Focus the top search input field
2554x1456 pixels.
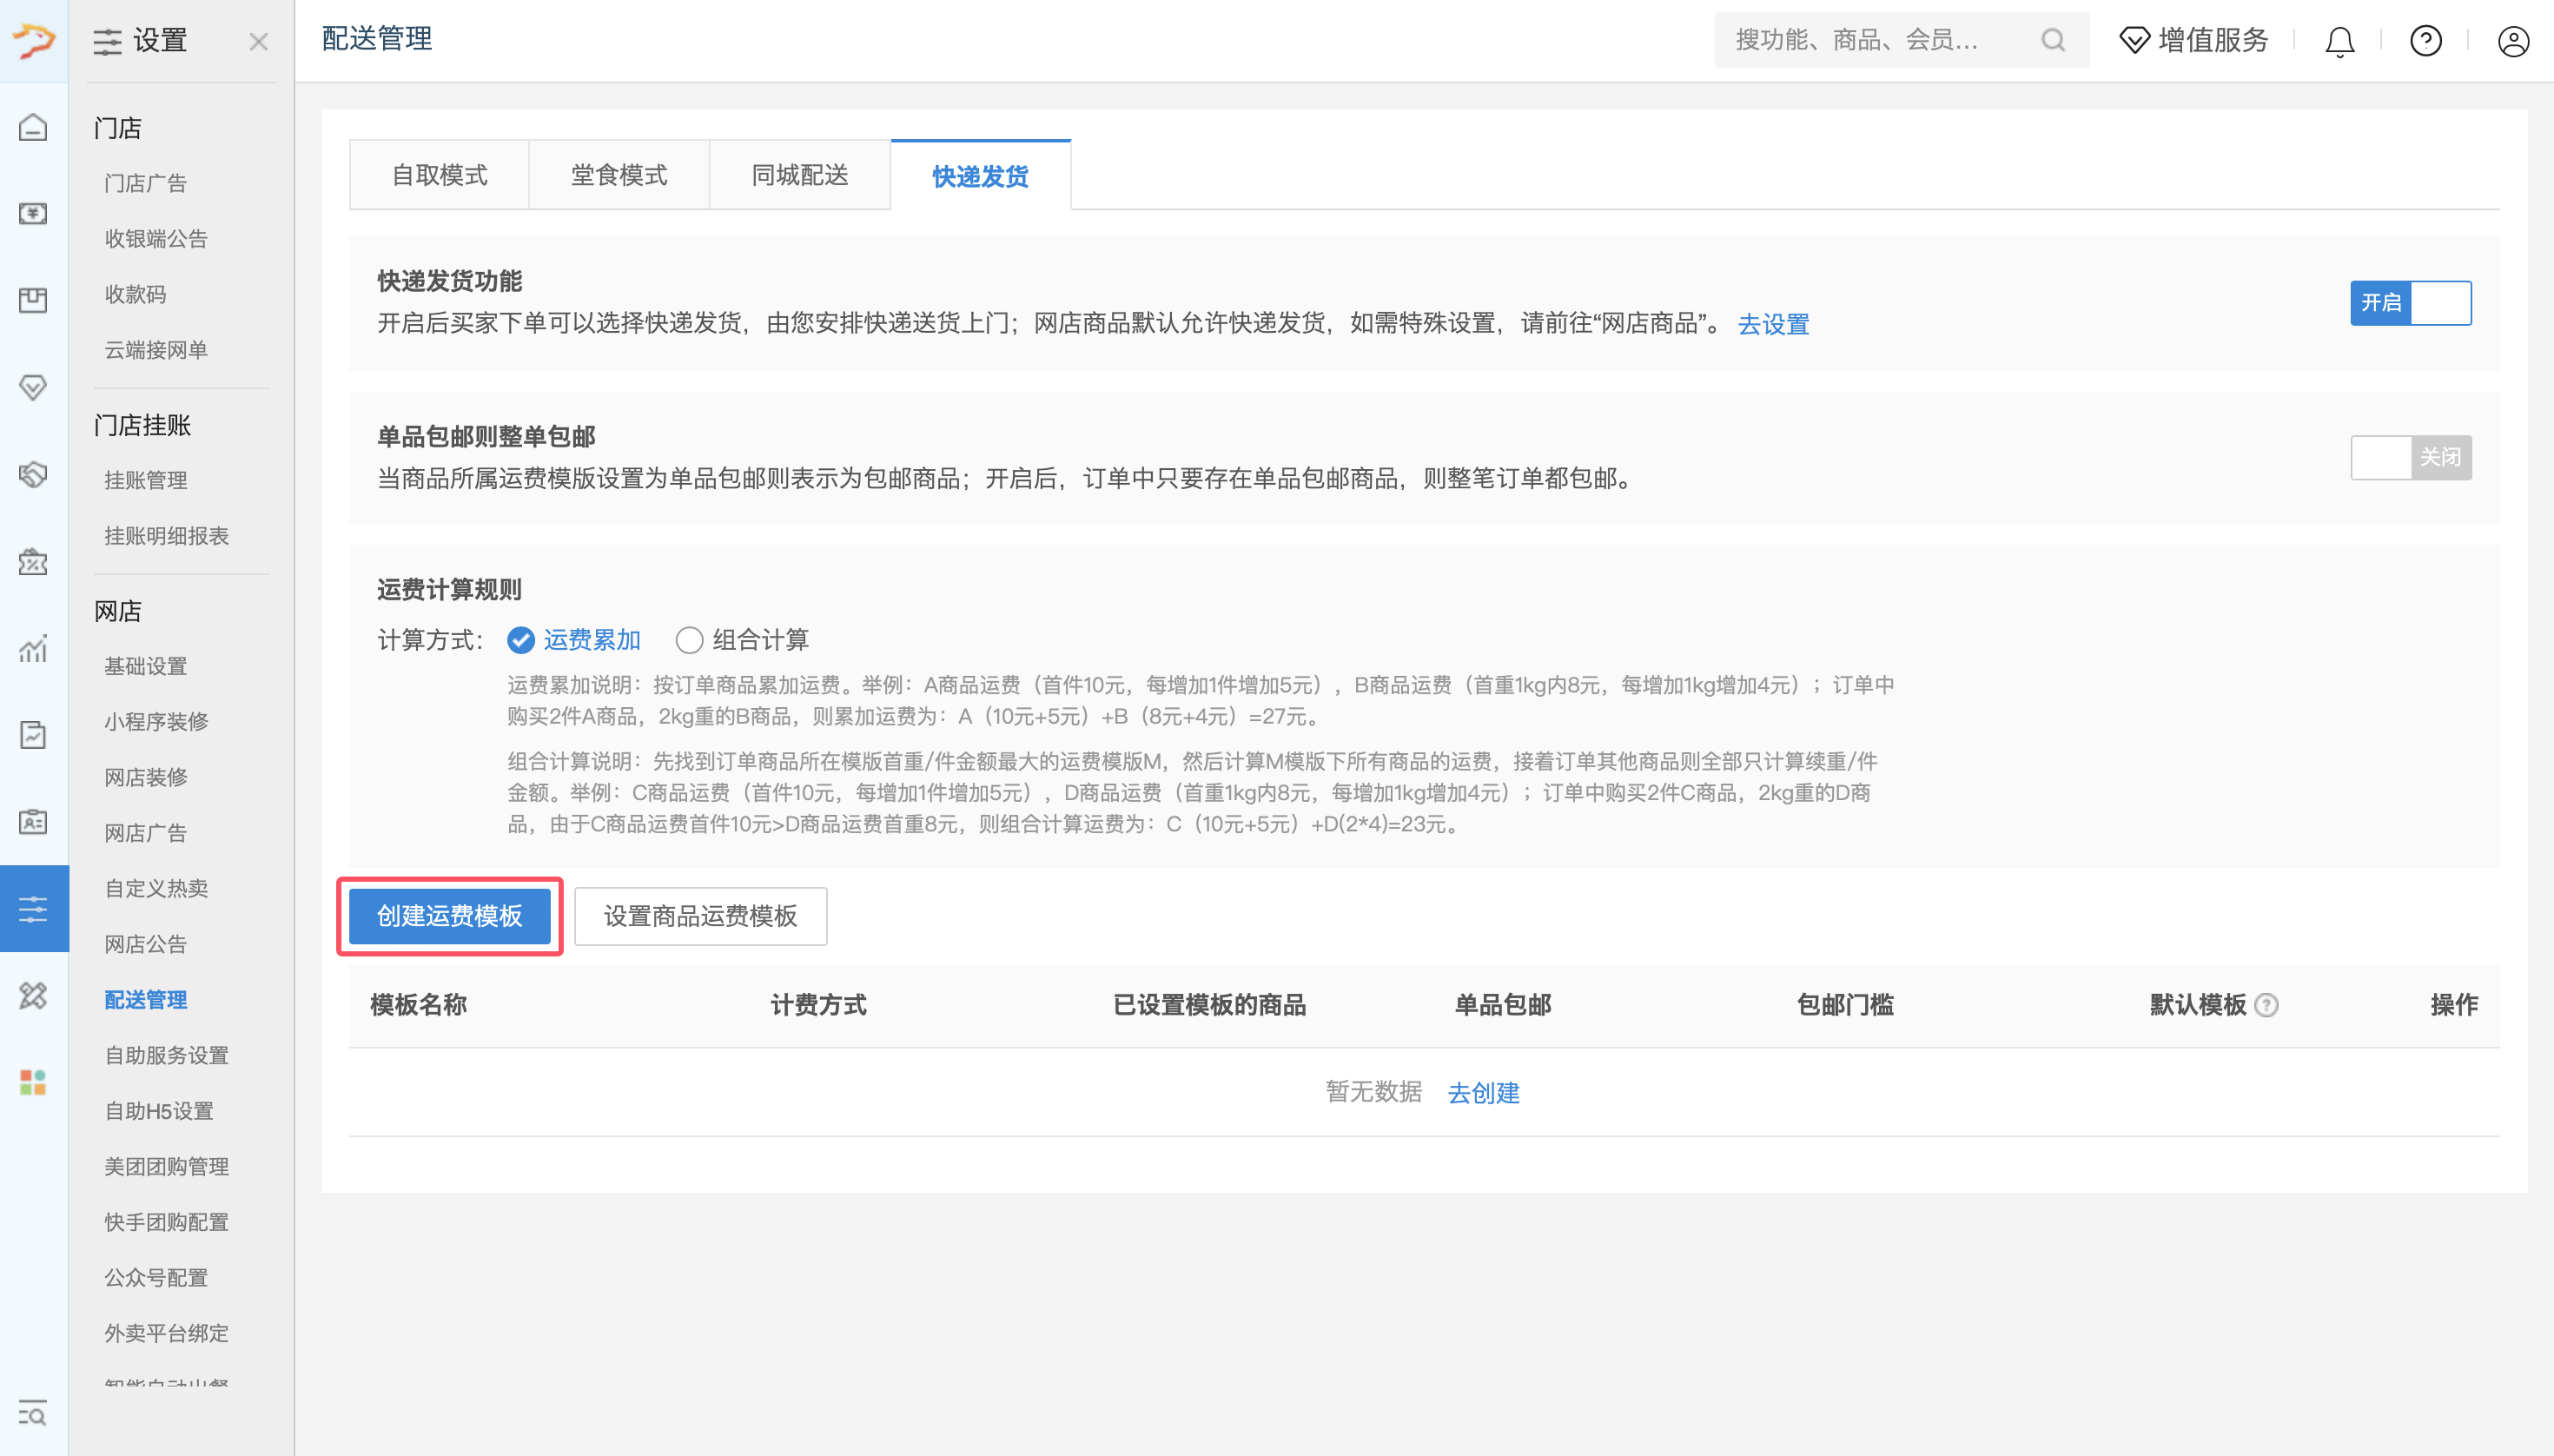tap(1870, 40)
